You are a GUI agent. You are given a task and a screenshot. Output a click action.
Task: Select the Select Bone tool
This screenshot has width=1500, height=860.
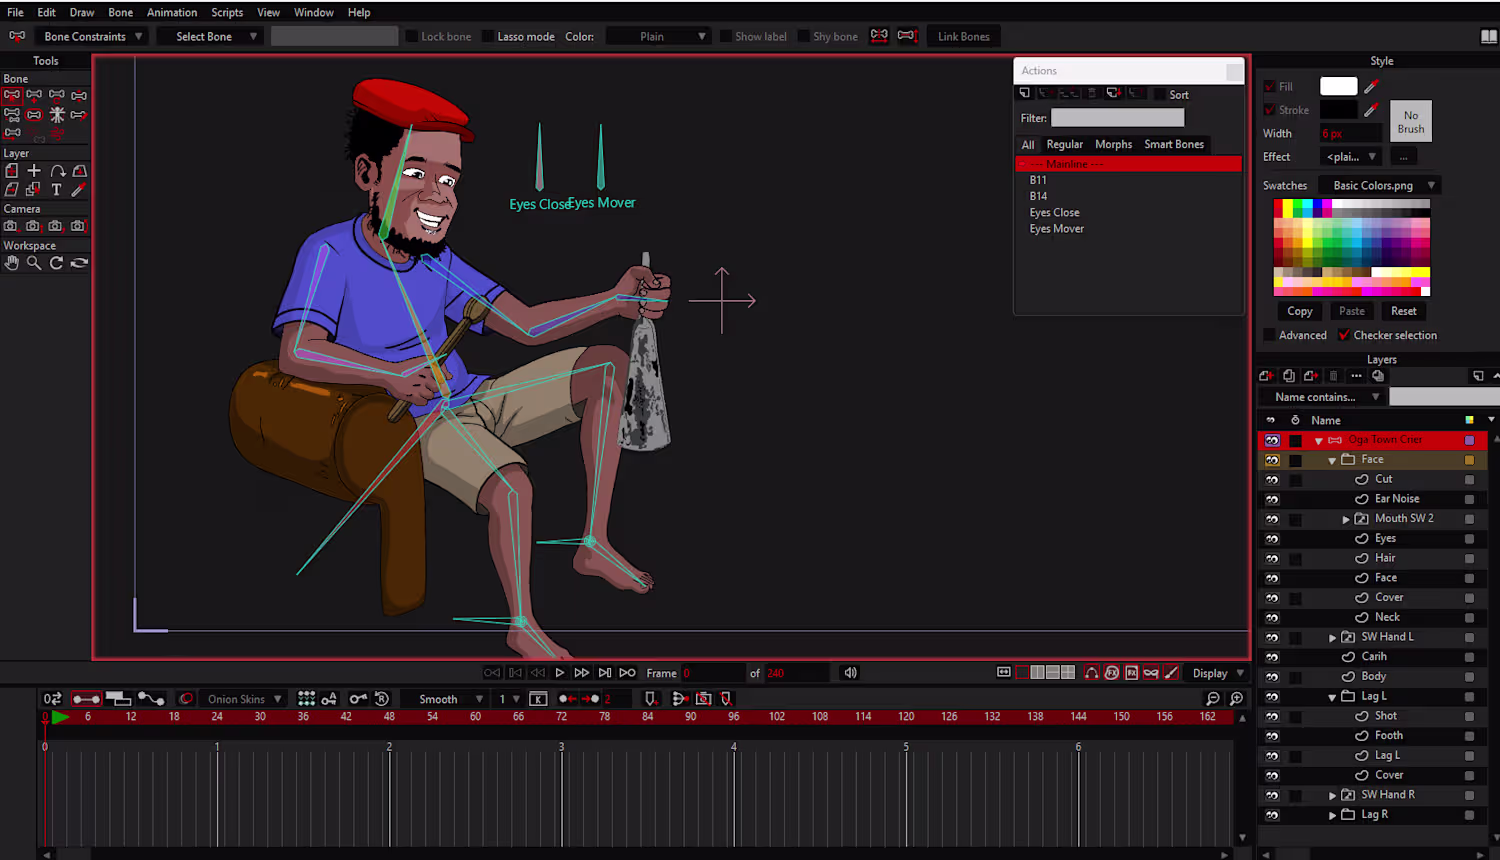[x=12, y=96]
